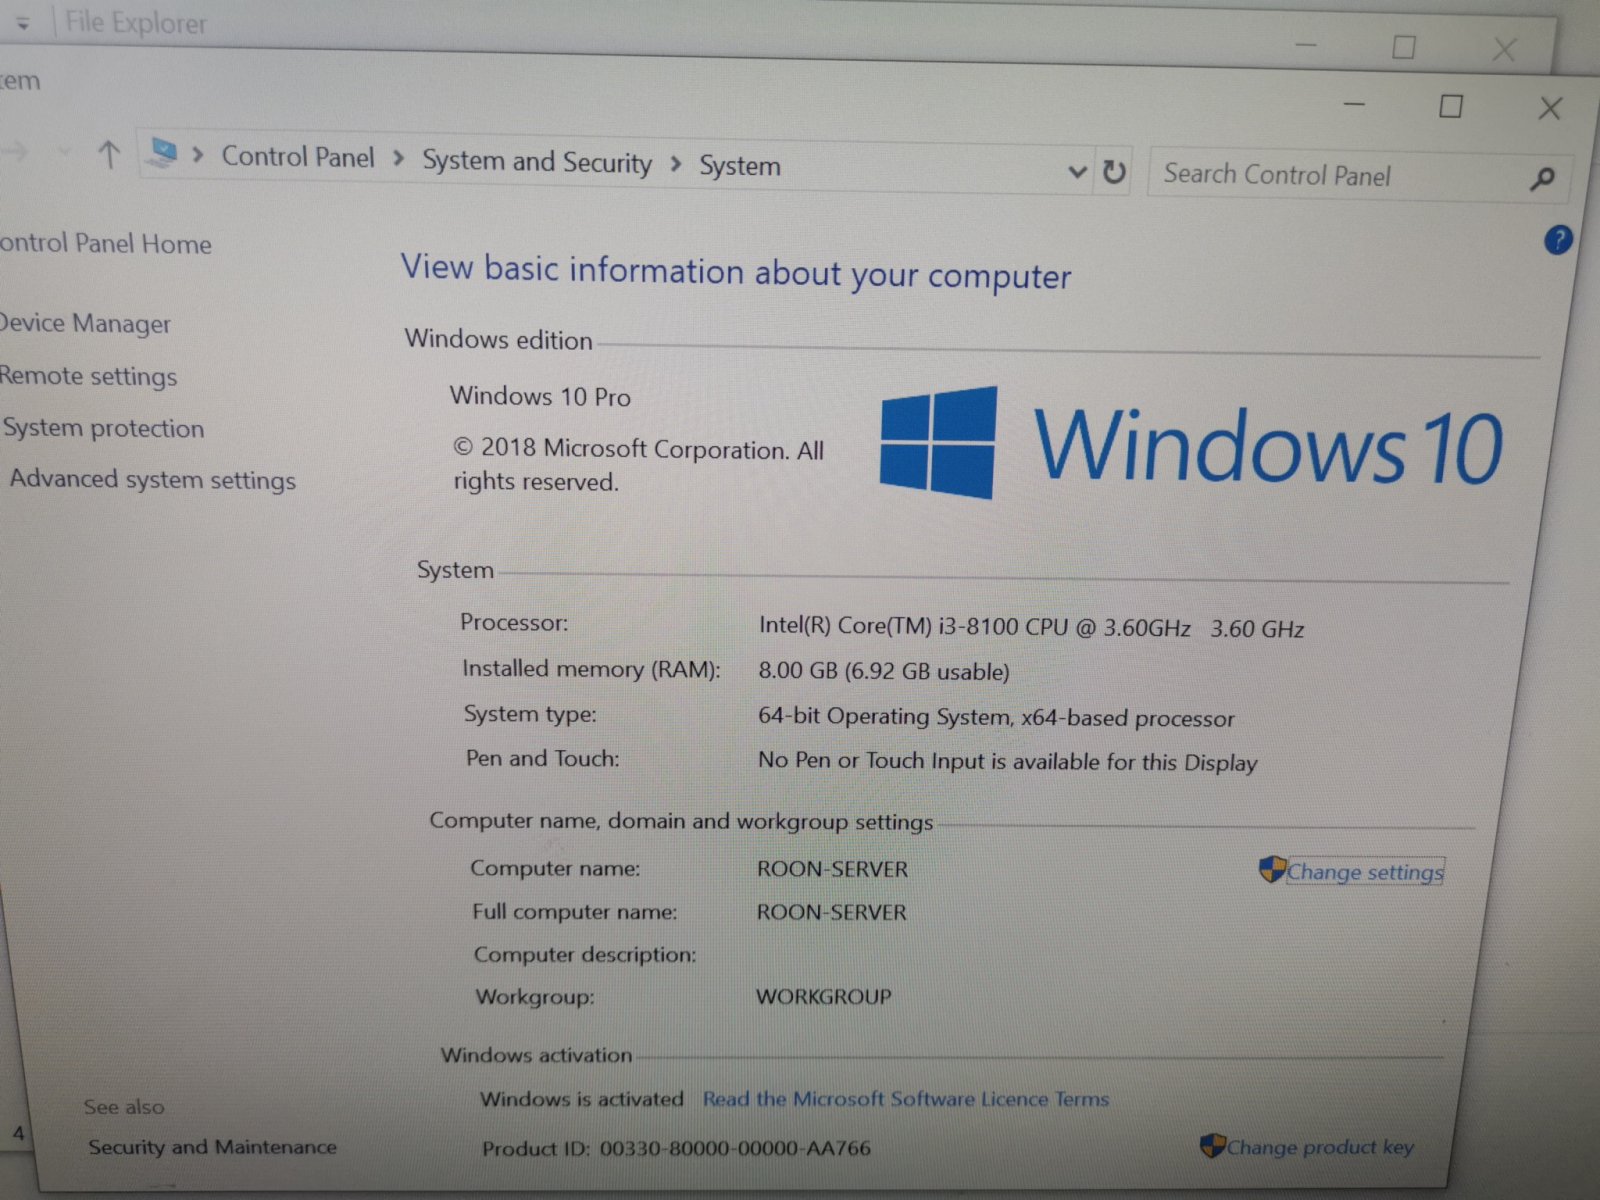Click the shield icon beside Change product key
Viewport: 1600px width, 1200px height.
pos(1213,1145)
